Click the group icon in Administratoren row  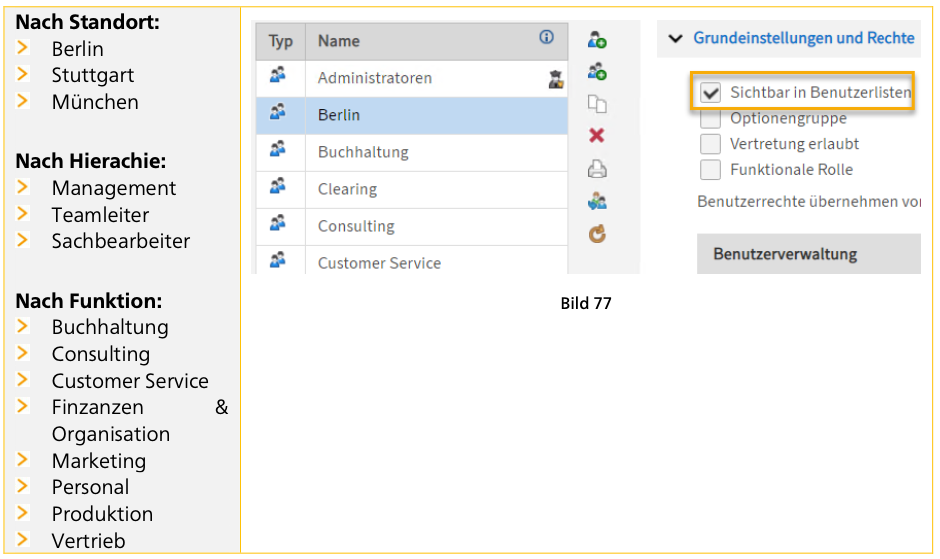pos(277,75)
